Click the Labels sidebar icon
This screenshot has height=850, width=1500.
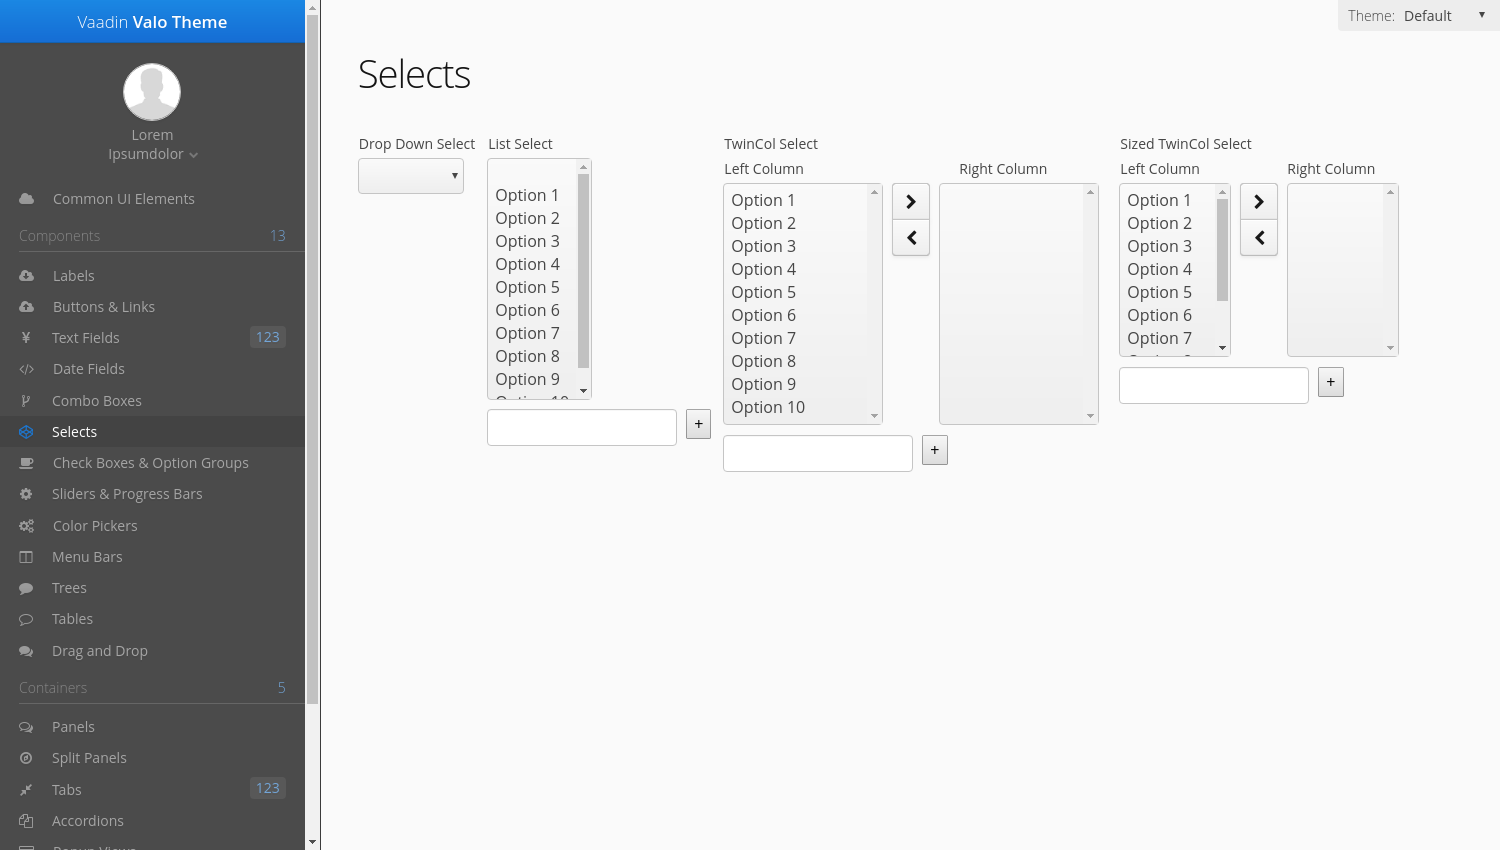coord(27,276)
